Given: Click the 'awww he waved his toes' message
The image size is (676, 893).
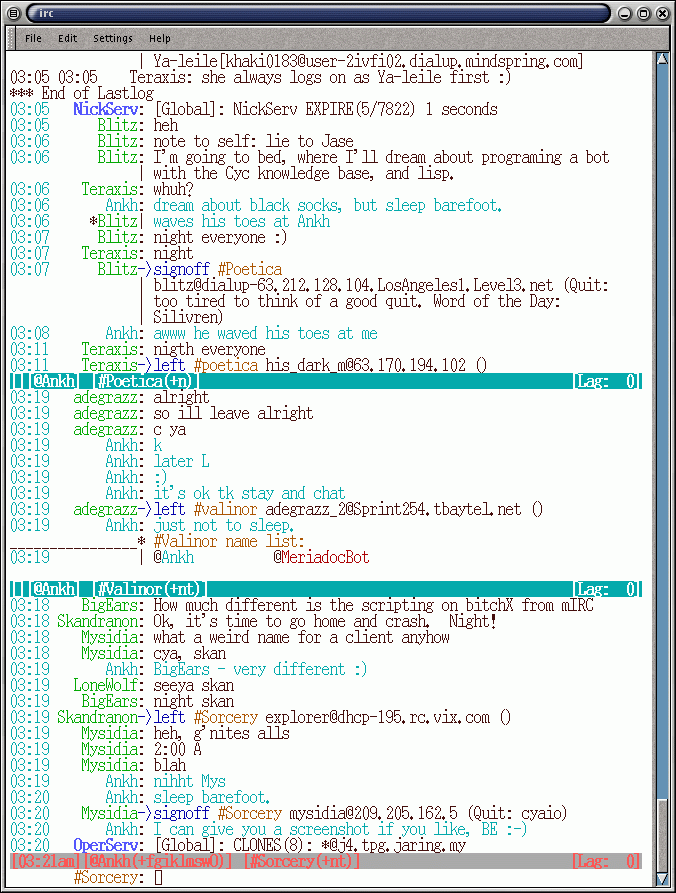Looking at the screenshot, I should tap(265, 333).
